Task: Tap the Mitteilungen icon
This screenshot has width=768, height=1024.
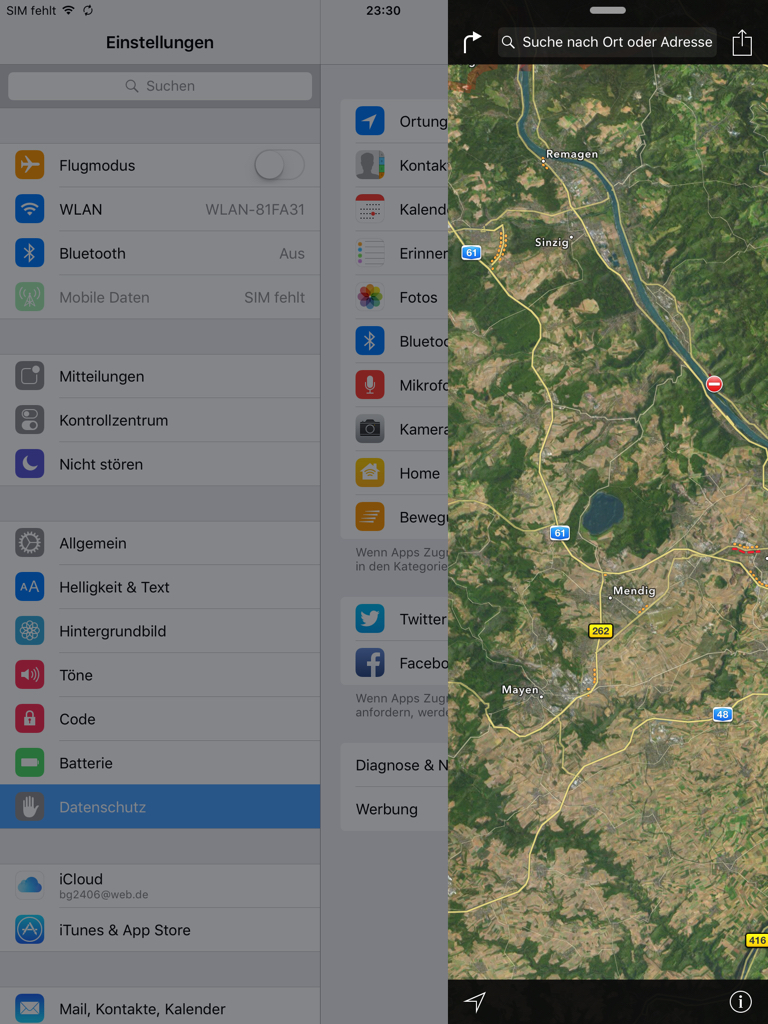Action: [29, 376]
